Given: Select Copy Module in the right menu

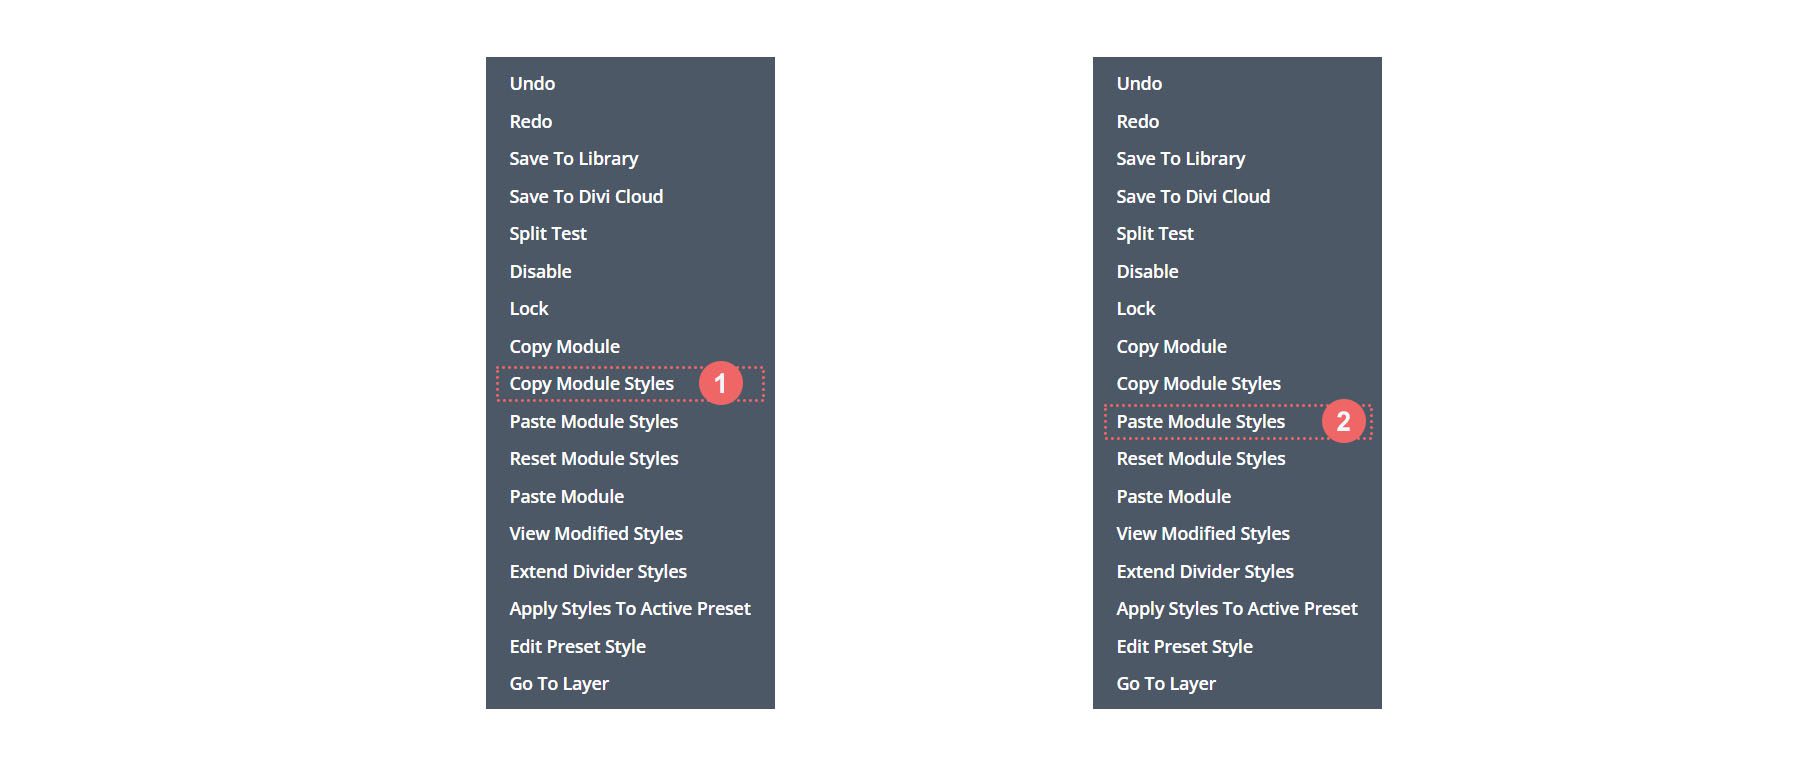Looking at the screenshot, I should 1172,346.
